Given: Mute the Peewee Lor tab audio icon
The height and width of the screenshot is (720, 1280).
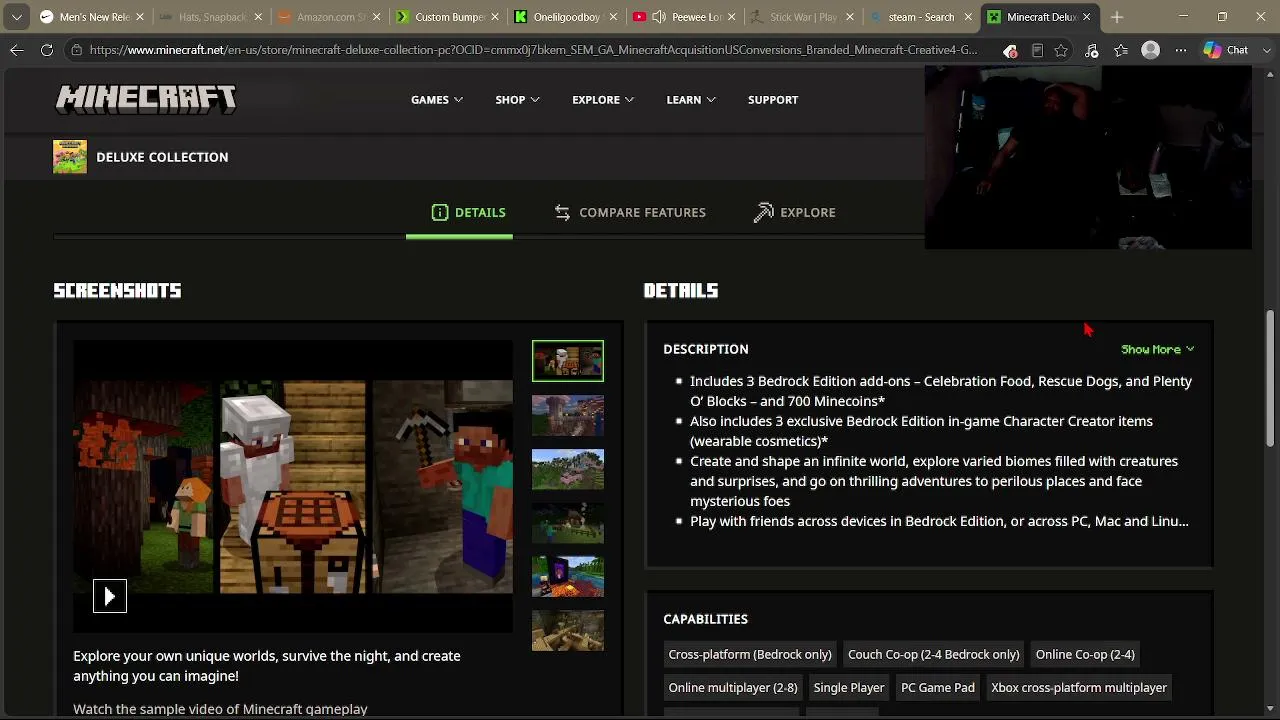Looking at the screenshot, I should tap(659, 17).
